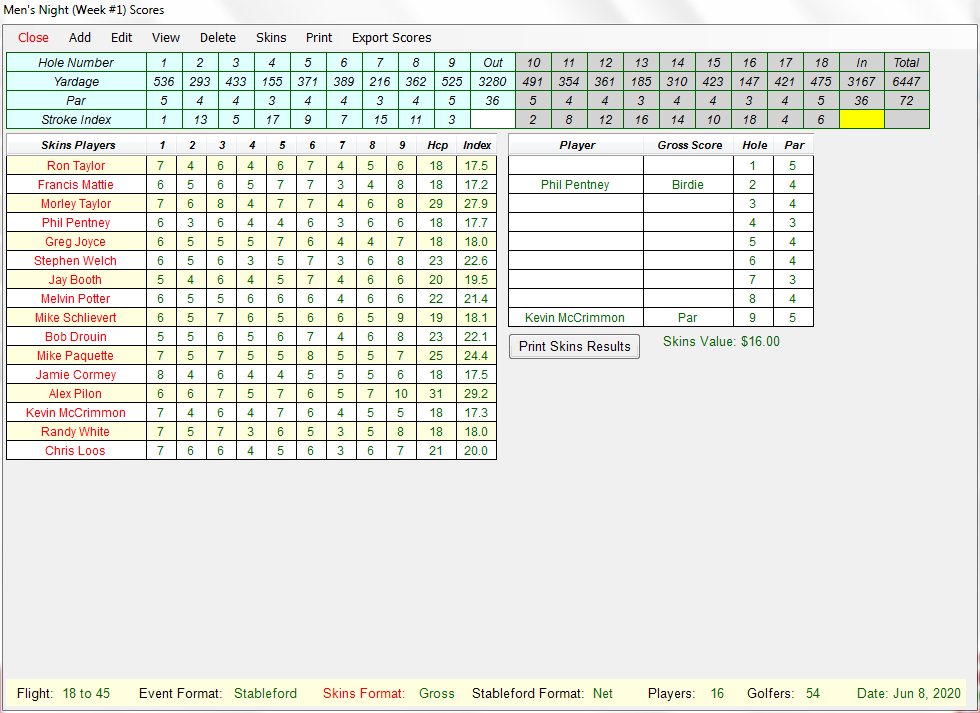Click the Event Format value Stableford

coord(266,693)
